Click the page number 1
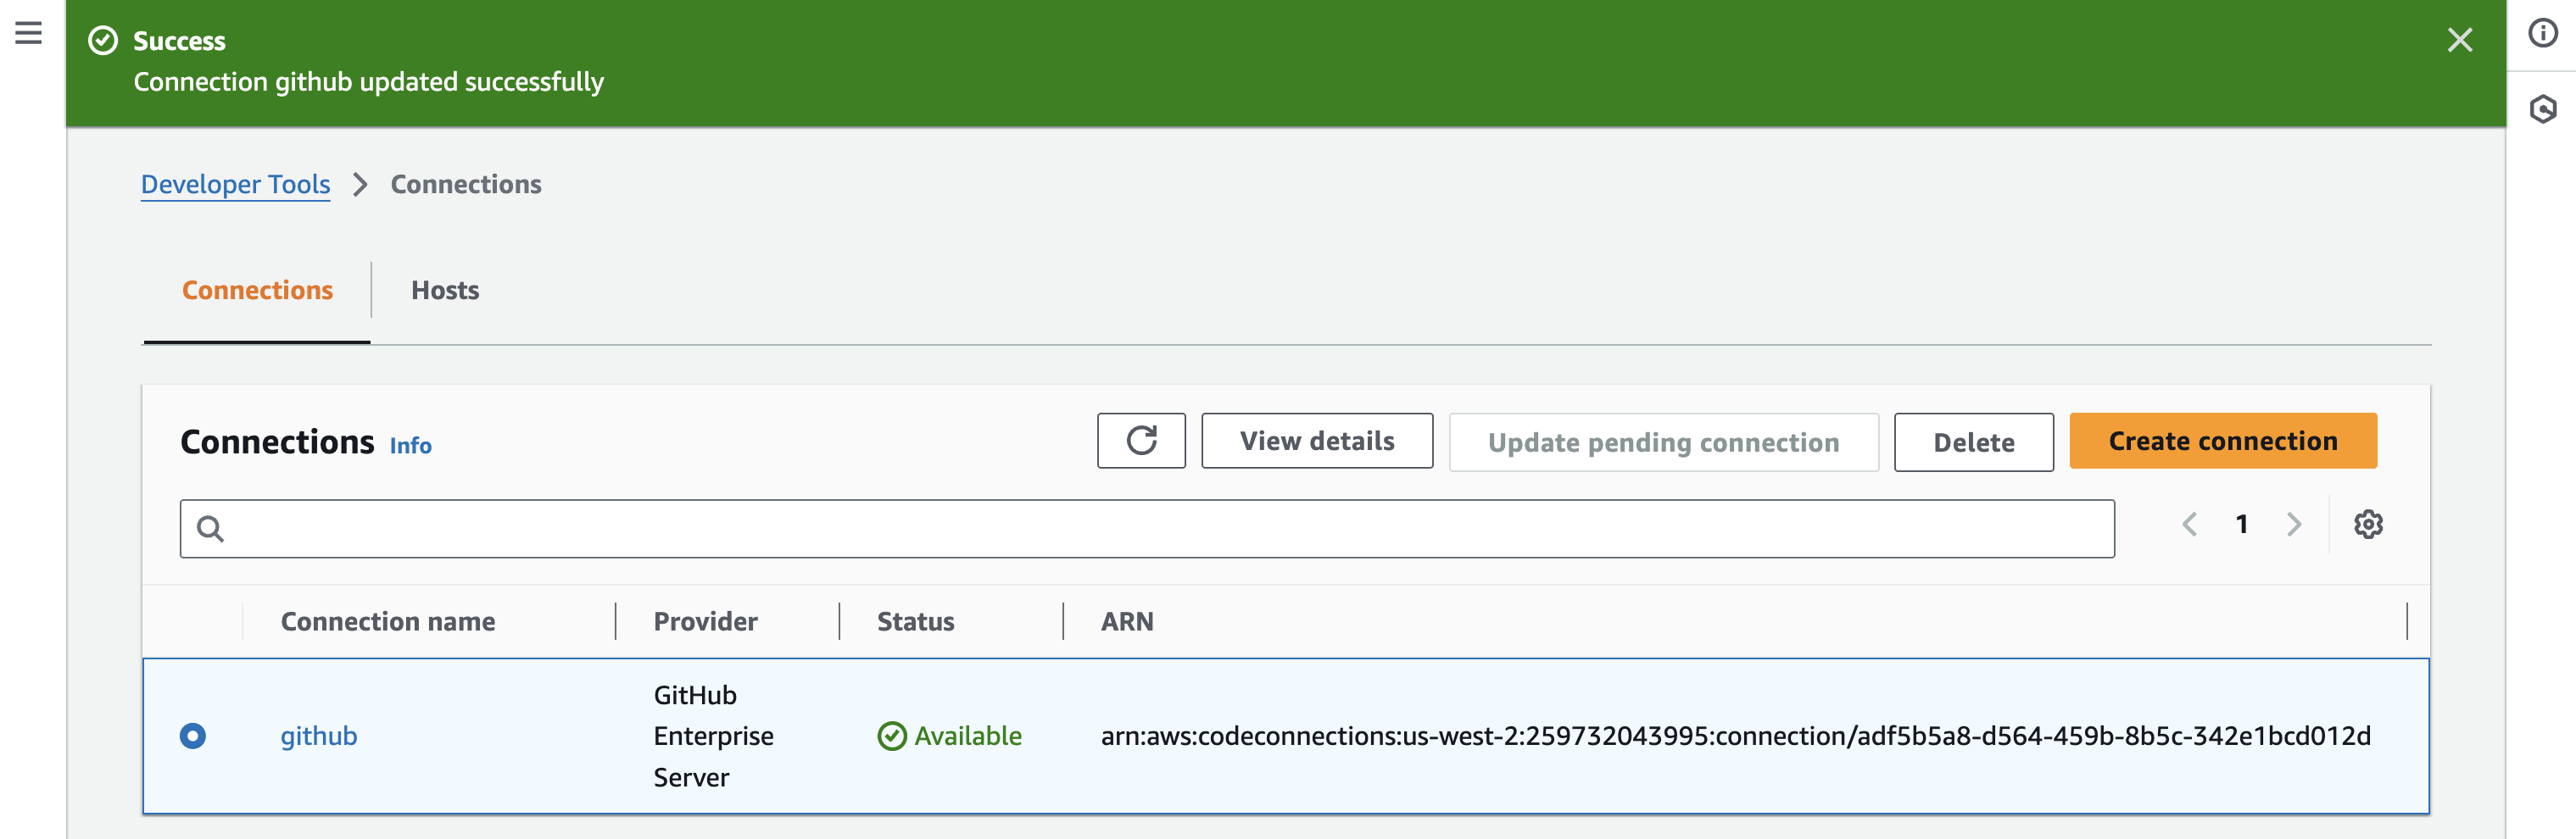The height and width of the screenshot is (839, 2576). click(x=2241, y=524)
